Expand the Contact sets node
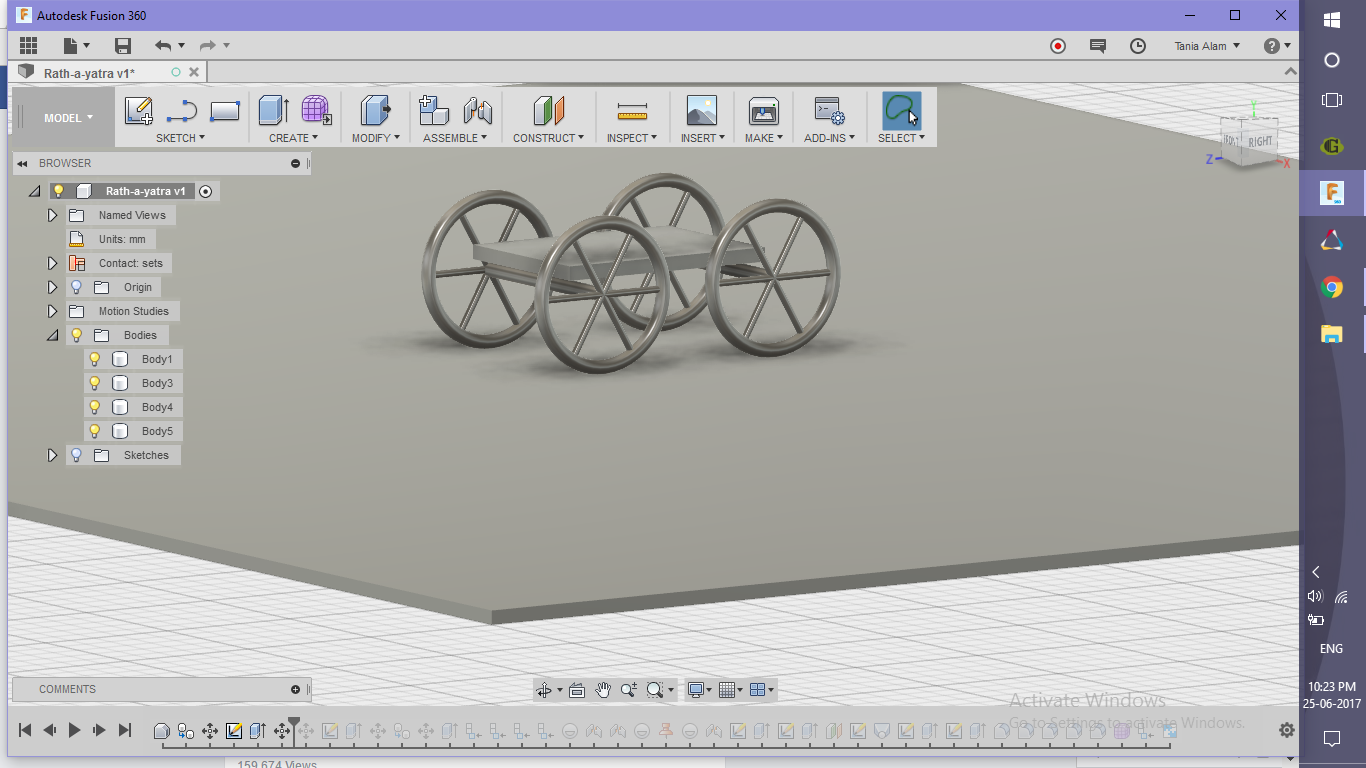1366x768 pixels. 53,263
